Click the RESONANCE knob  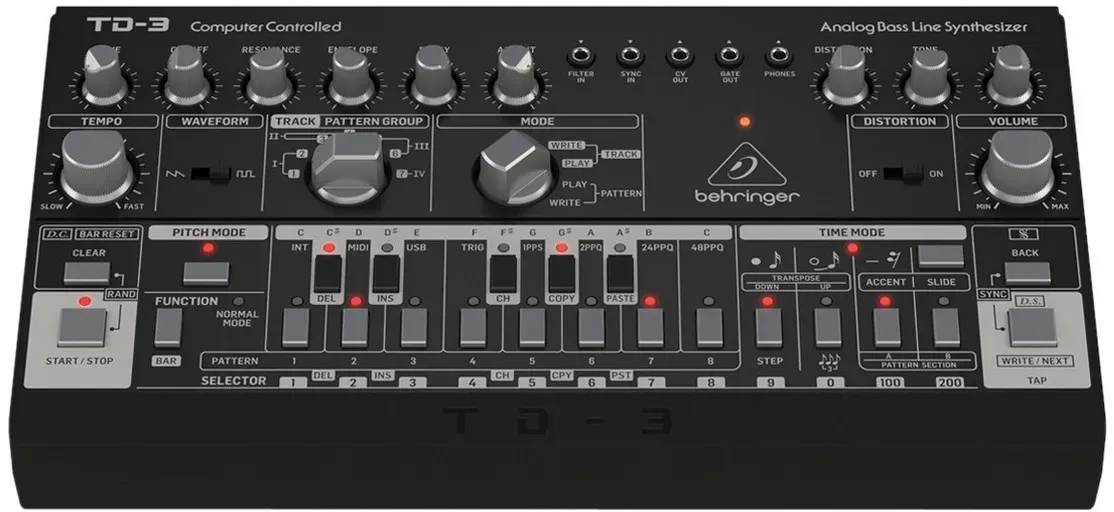(269, 76)
